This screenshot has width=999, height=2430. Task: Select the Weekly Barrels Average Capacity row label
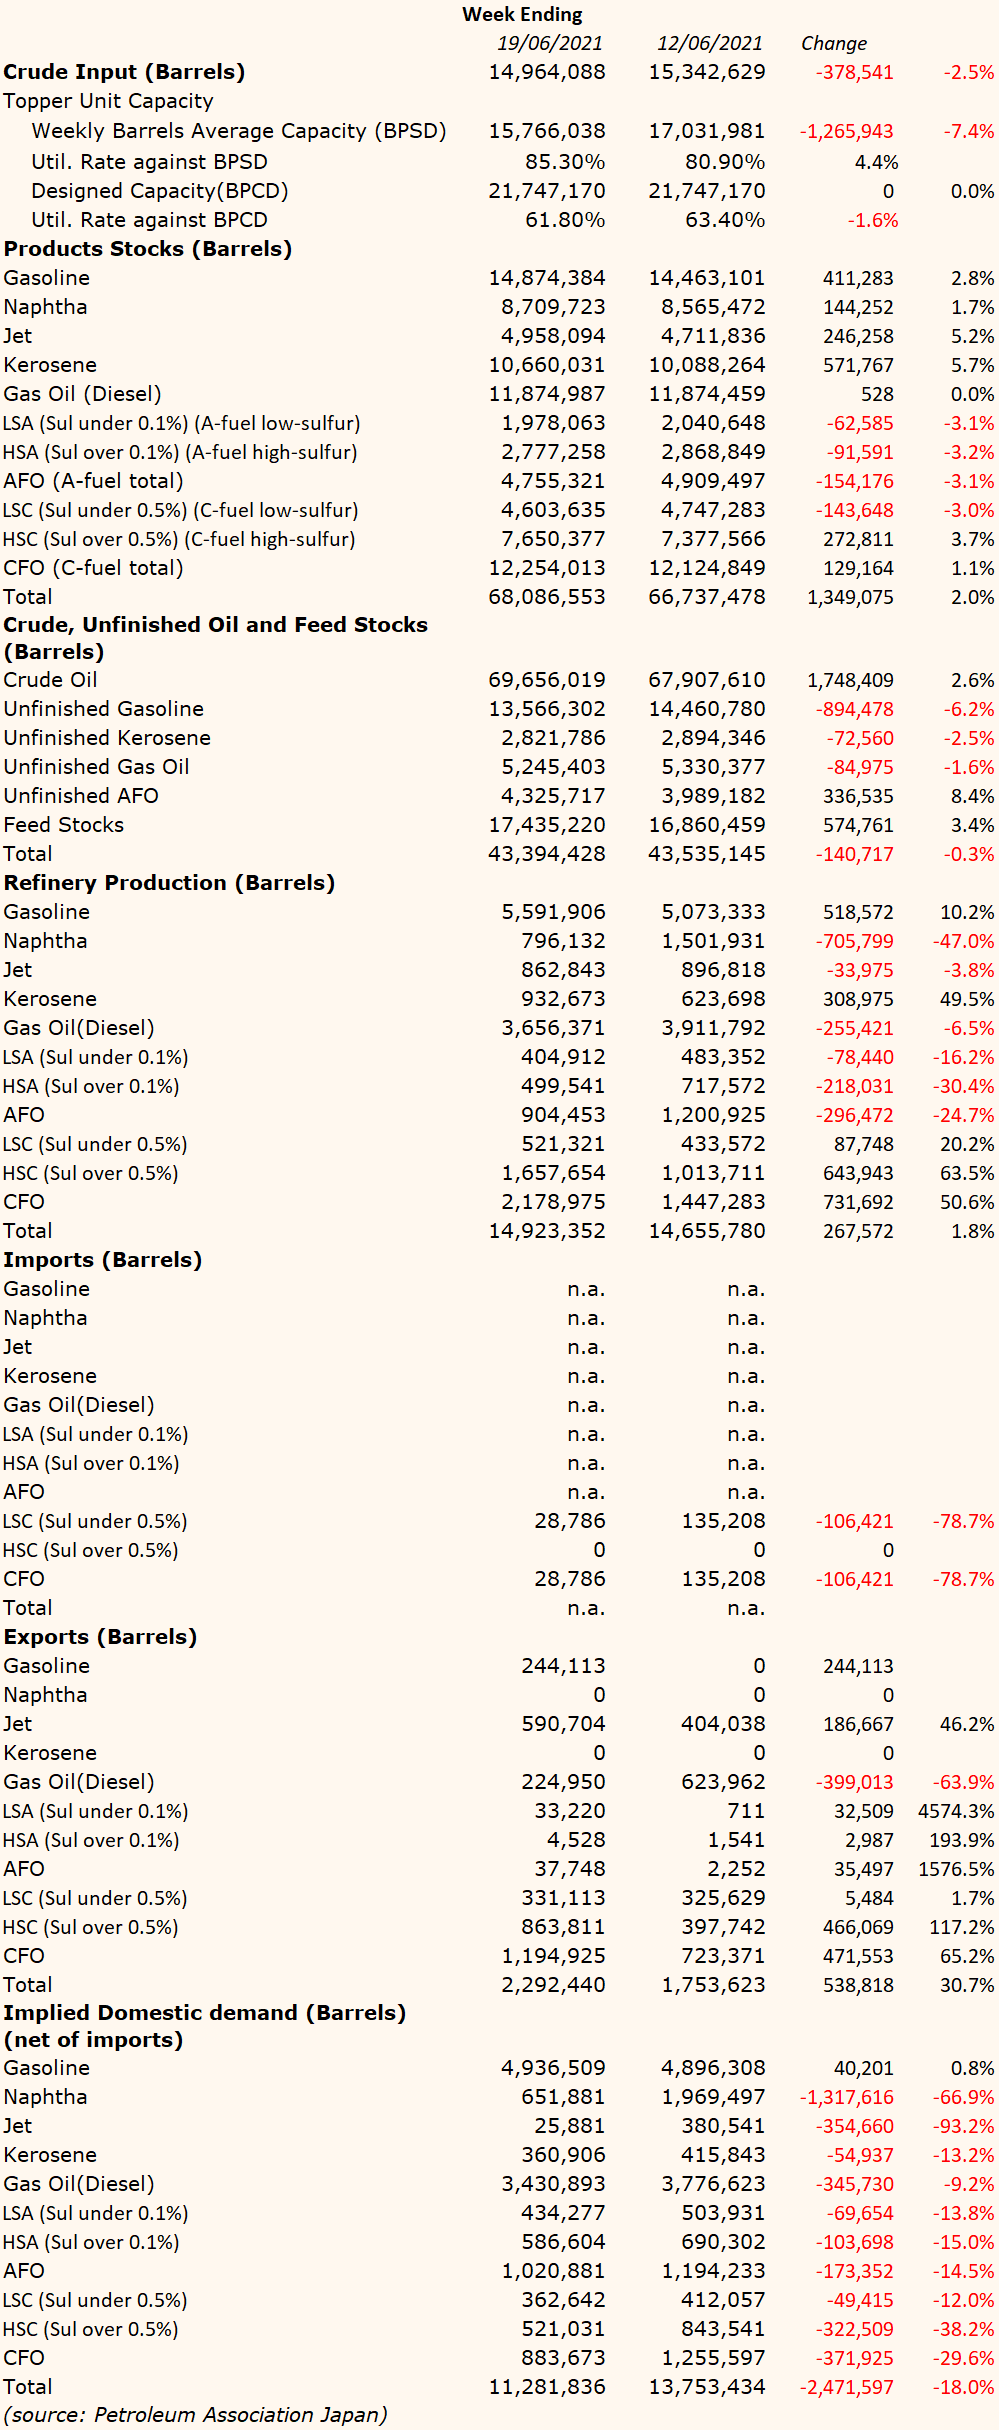(x=239, y=131)
